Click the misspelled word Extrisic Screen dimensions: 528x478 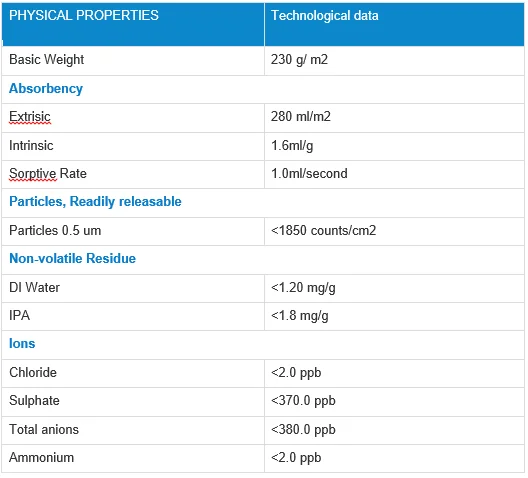coord(30,117)
